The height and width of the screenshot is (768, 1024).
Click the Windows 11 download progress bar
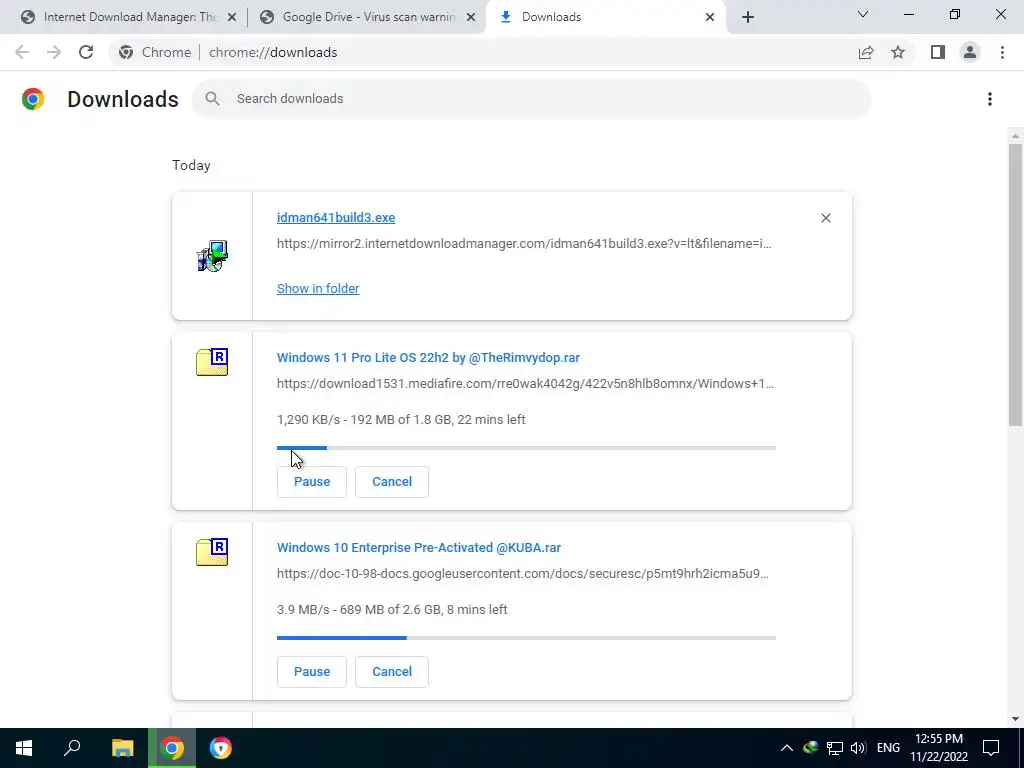coord(526,448)
